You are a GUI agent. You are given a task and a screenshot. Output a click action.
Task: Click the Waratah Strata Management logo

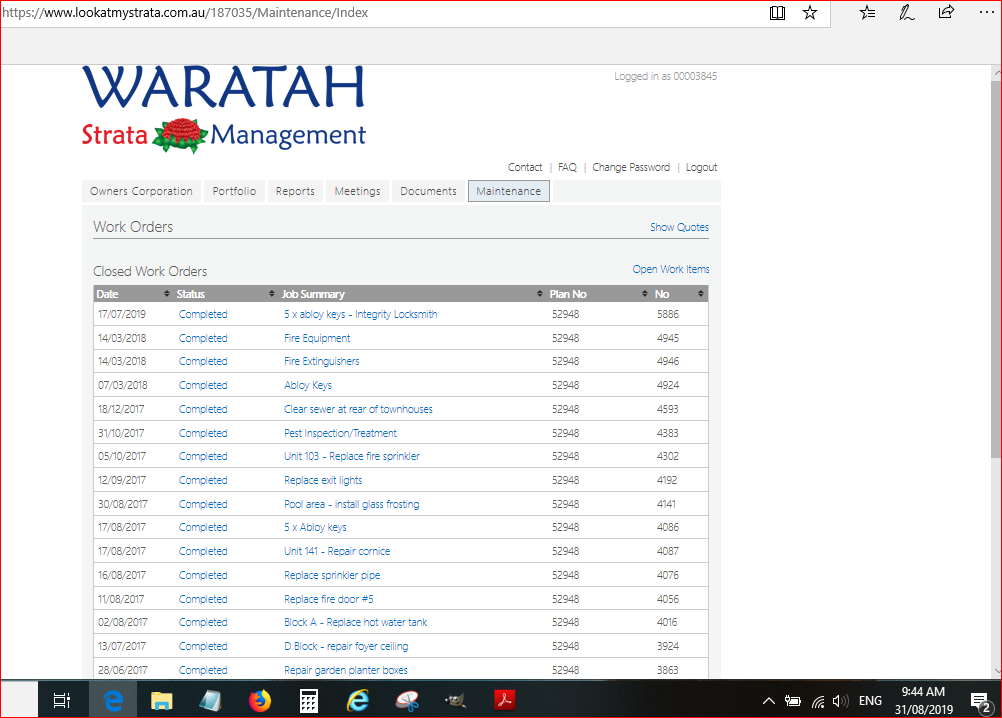click(x=224, y=109)
